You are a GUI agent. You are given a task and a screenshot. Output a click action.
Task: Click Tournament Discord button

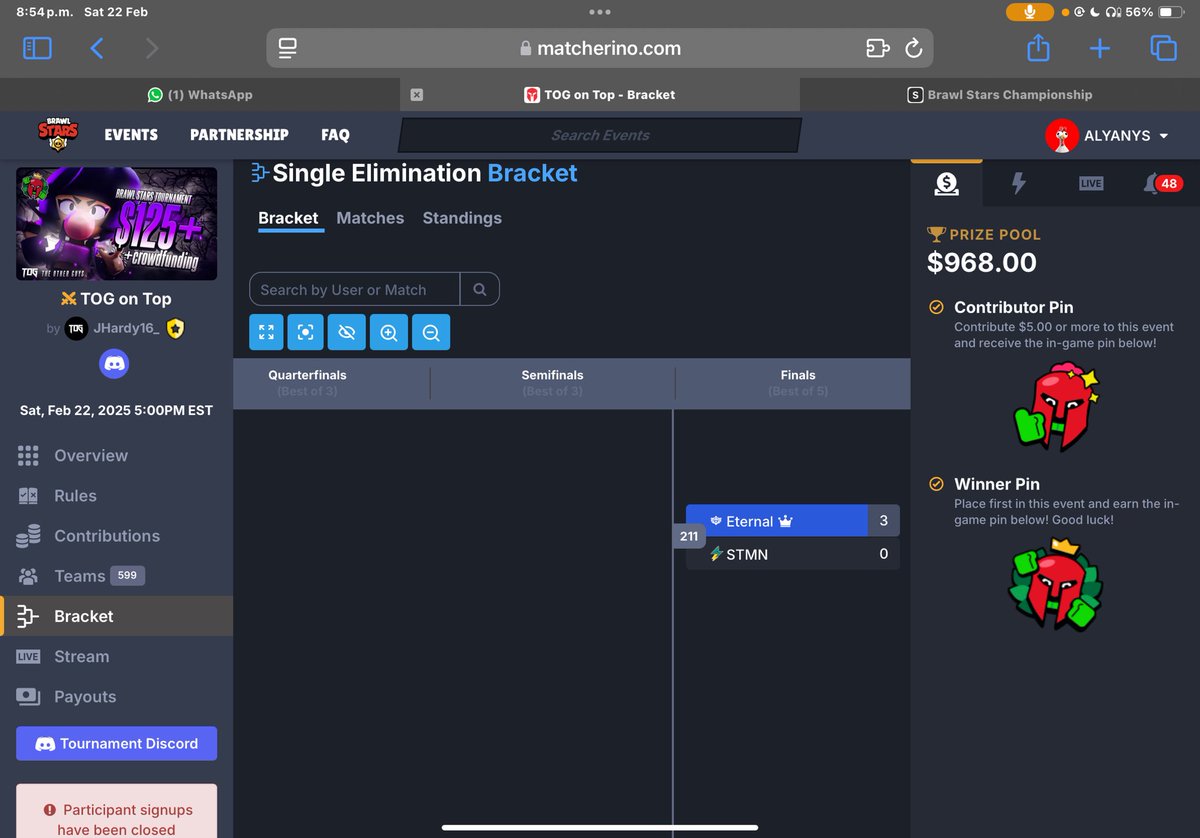[116, 743]
